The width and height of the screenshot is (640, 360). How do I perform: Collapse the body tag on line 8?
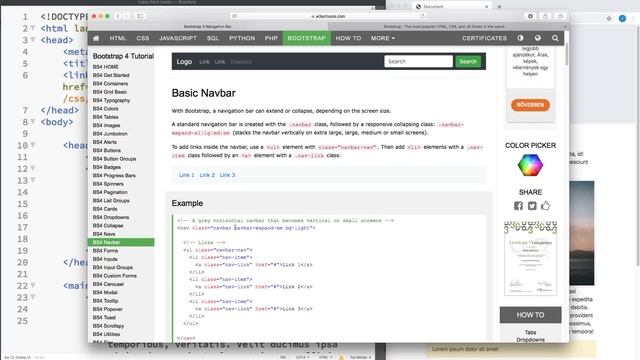point(33,121)
